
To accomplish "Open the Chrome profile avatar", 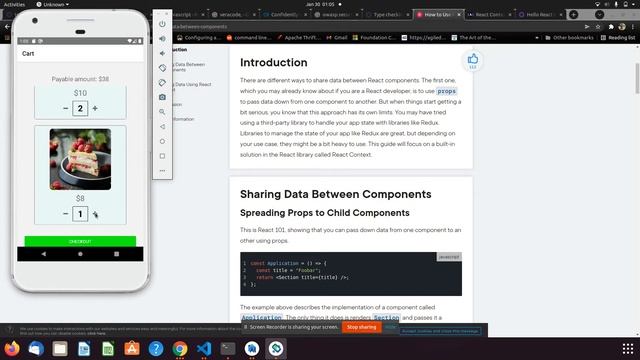I will (x=622, y=27).
